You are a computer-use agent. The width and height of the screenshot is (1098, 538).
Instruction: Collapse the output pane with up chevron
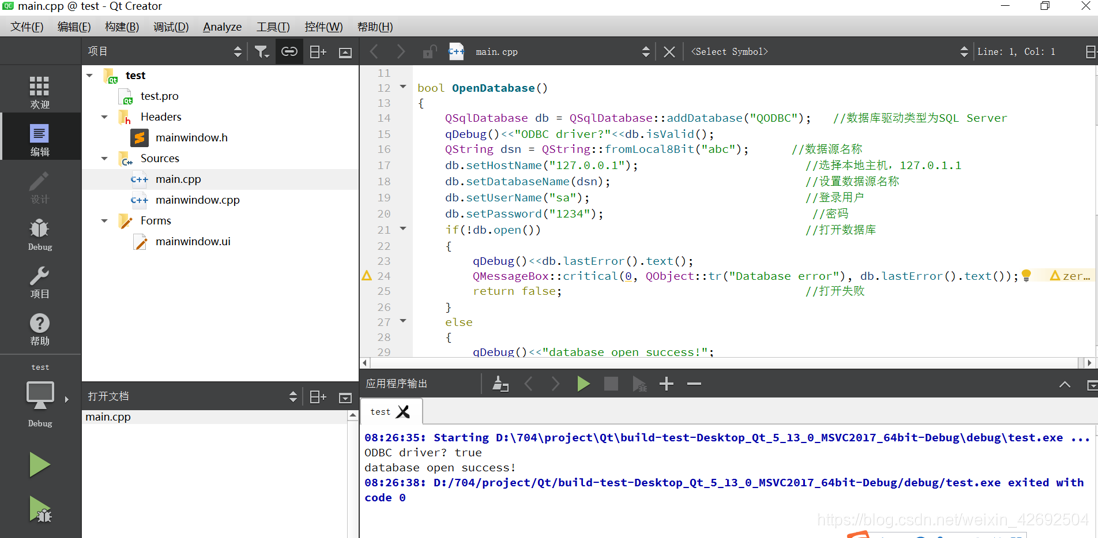[1064, 384]
